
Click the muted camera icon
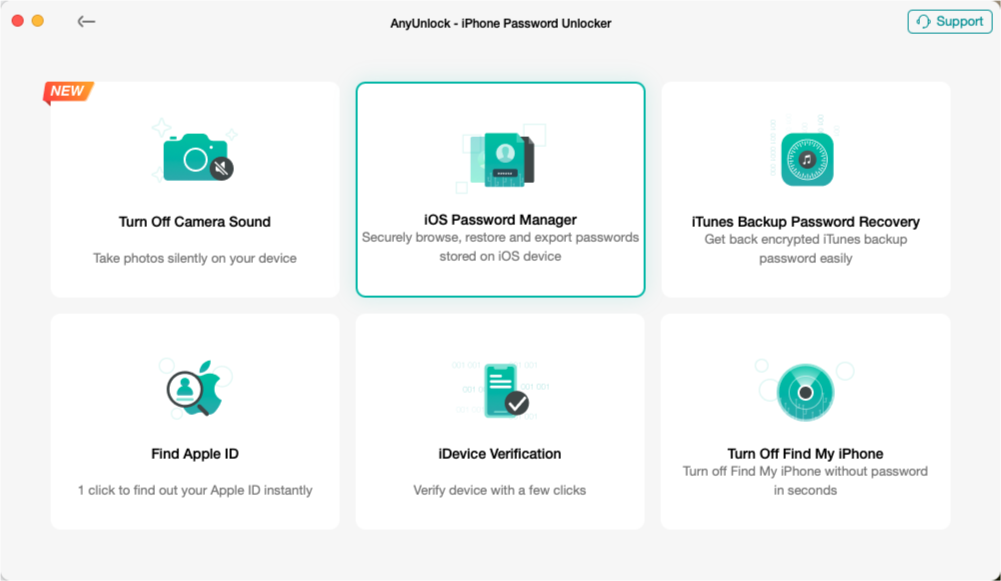click(x=198, y=156)
